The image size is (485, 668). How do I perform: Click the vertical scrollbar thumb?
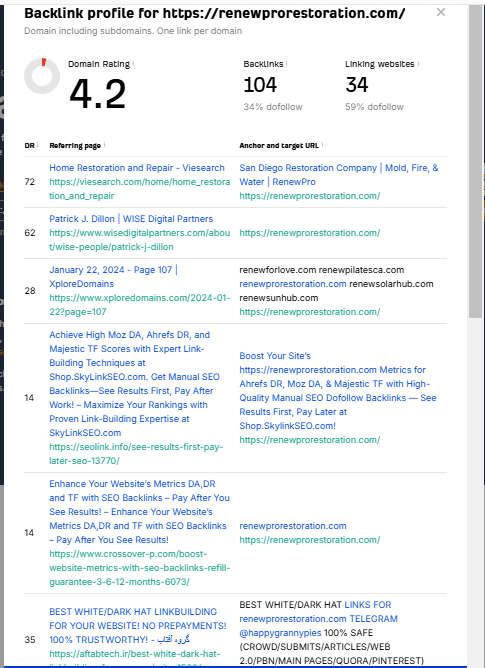[475, 162]
